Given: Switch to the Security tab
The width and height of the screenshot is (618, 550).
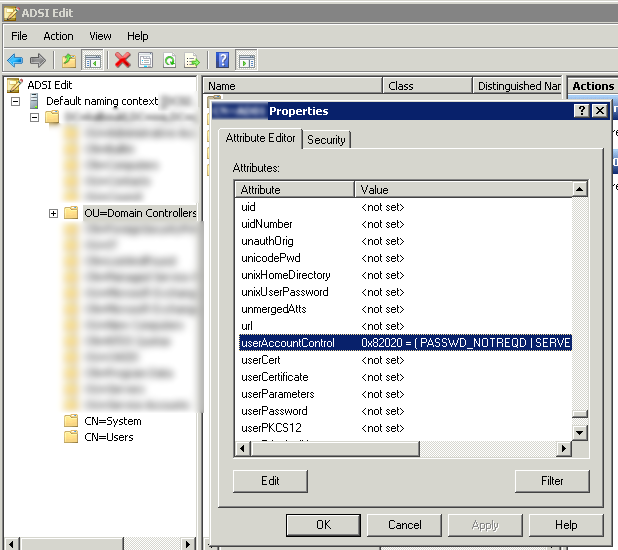Looking at the screenshot, I should pos(326,140).
